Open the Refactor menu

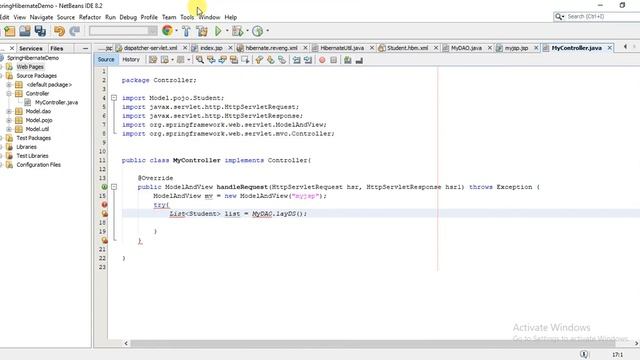(x=90, y=17)
